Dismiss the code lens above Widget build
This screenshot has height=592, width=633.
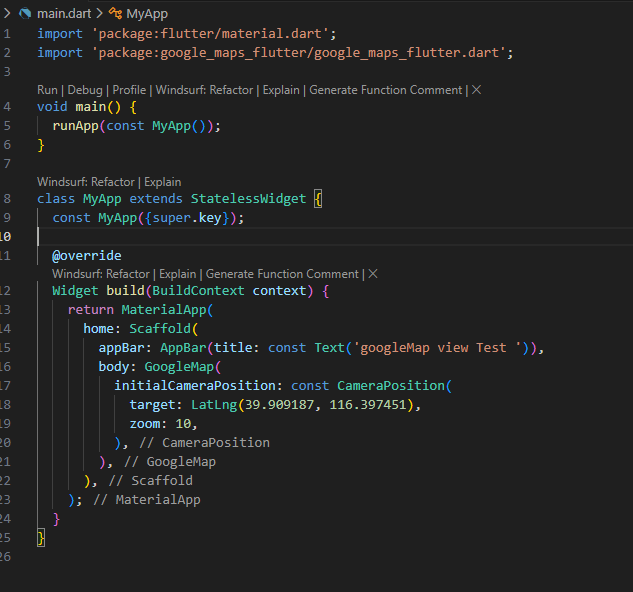pyautogui.click(x=372, y=274)
